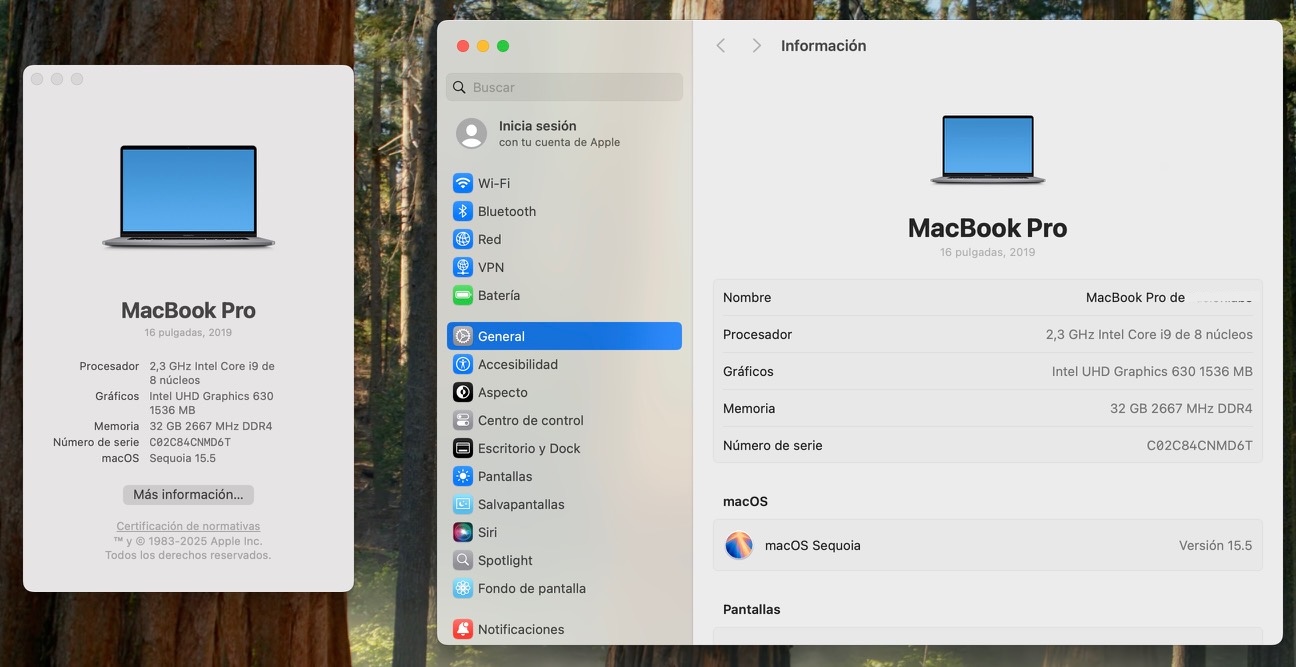Click Inicia sesión con tu cuenta de Apple
This screenshot has height=667, width=1296.
tap(559, 134)
